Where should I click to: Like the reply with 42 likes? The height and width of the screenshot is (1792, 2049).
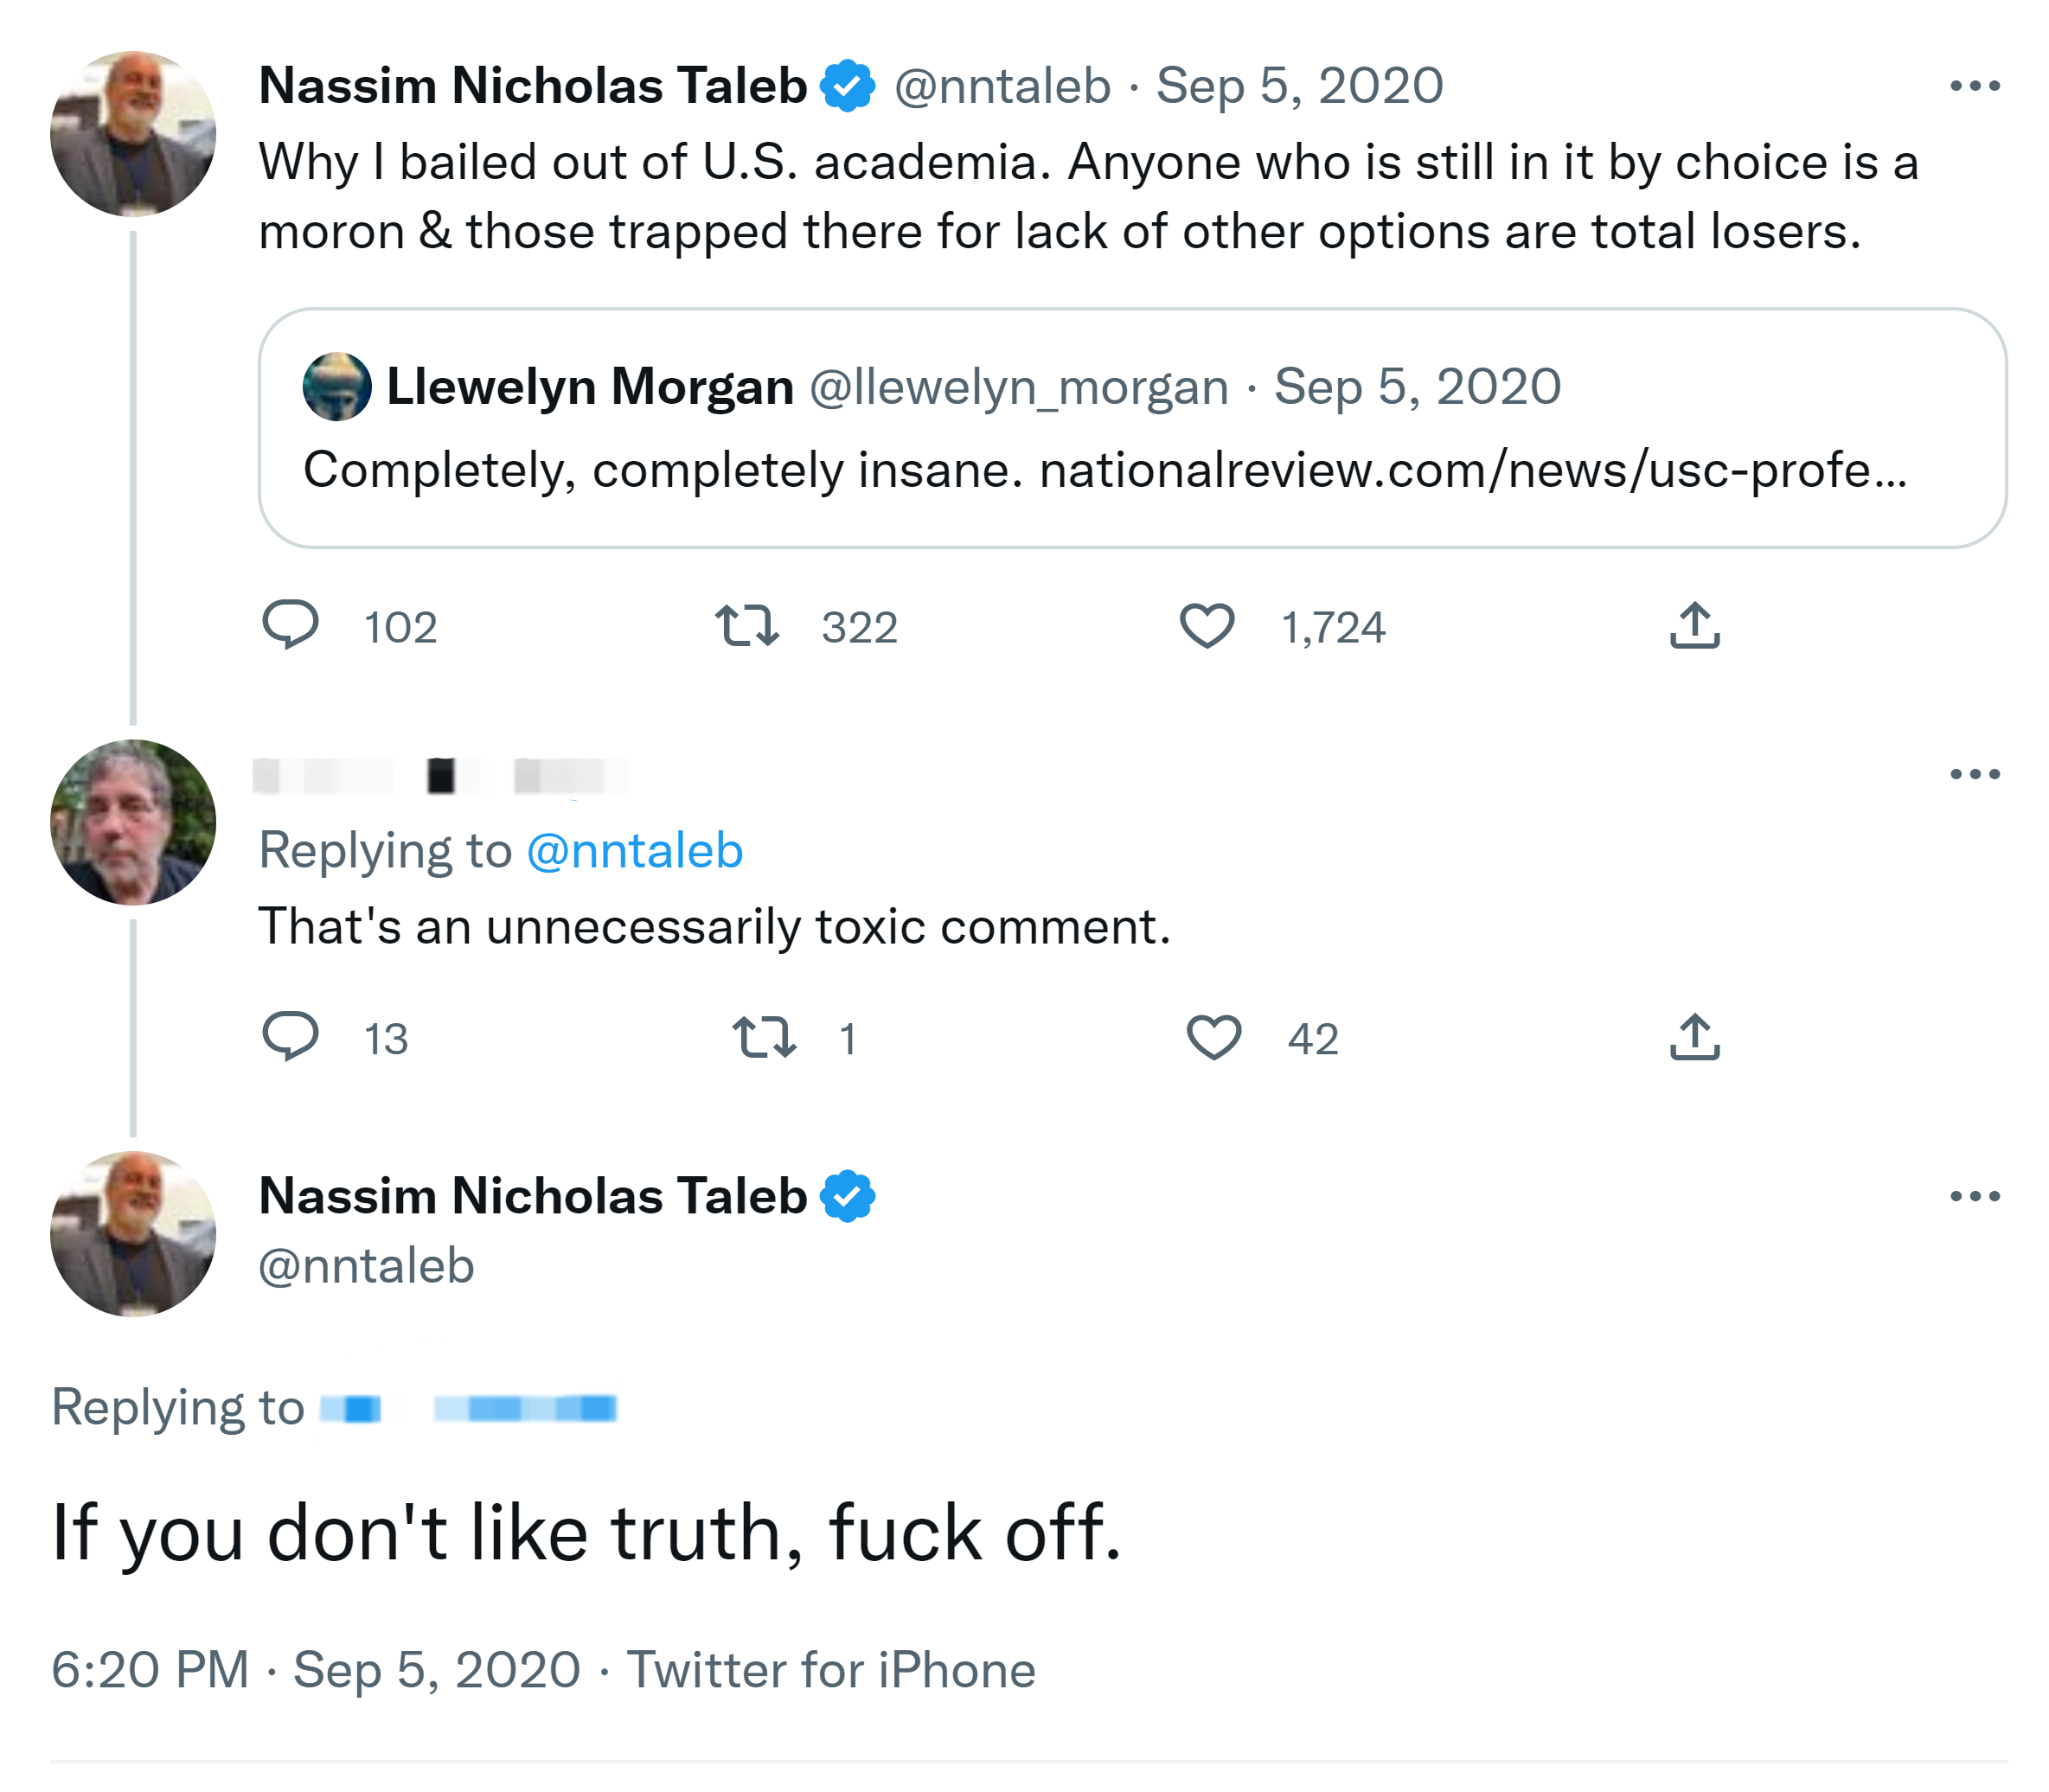(1213, 1037)
